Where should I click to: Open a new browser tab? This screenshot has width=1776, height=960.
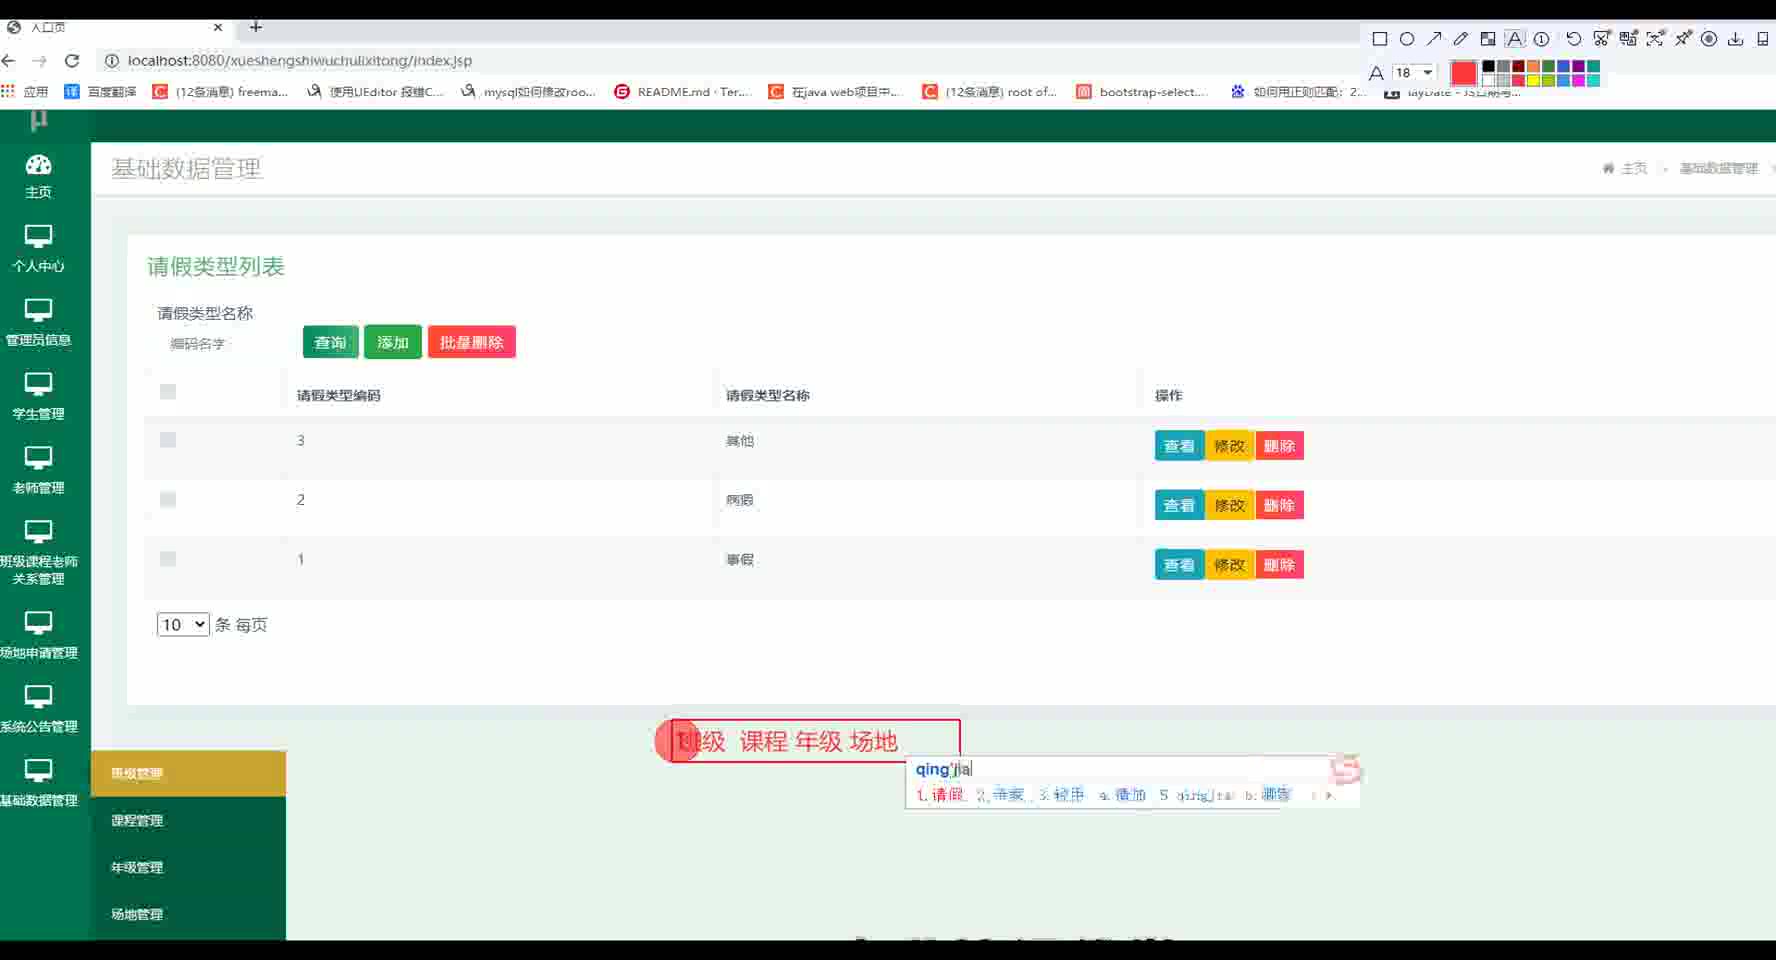[256, 27]
